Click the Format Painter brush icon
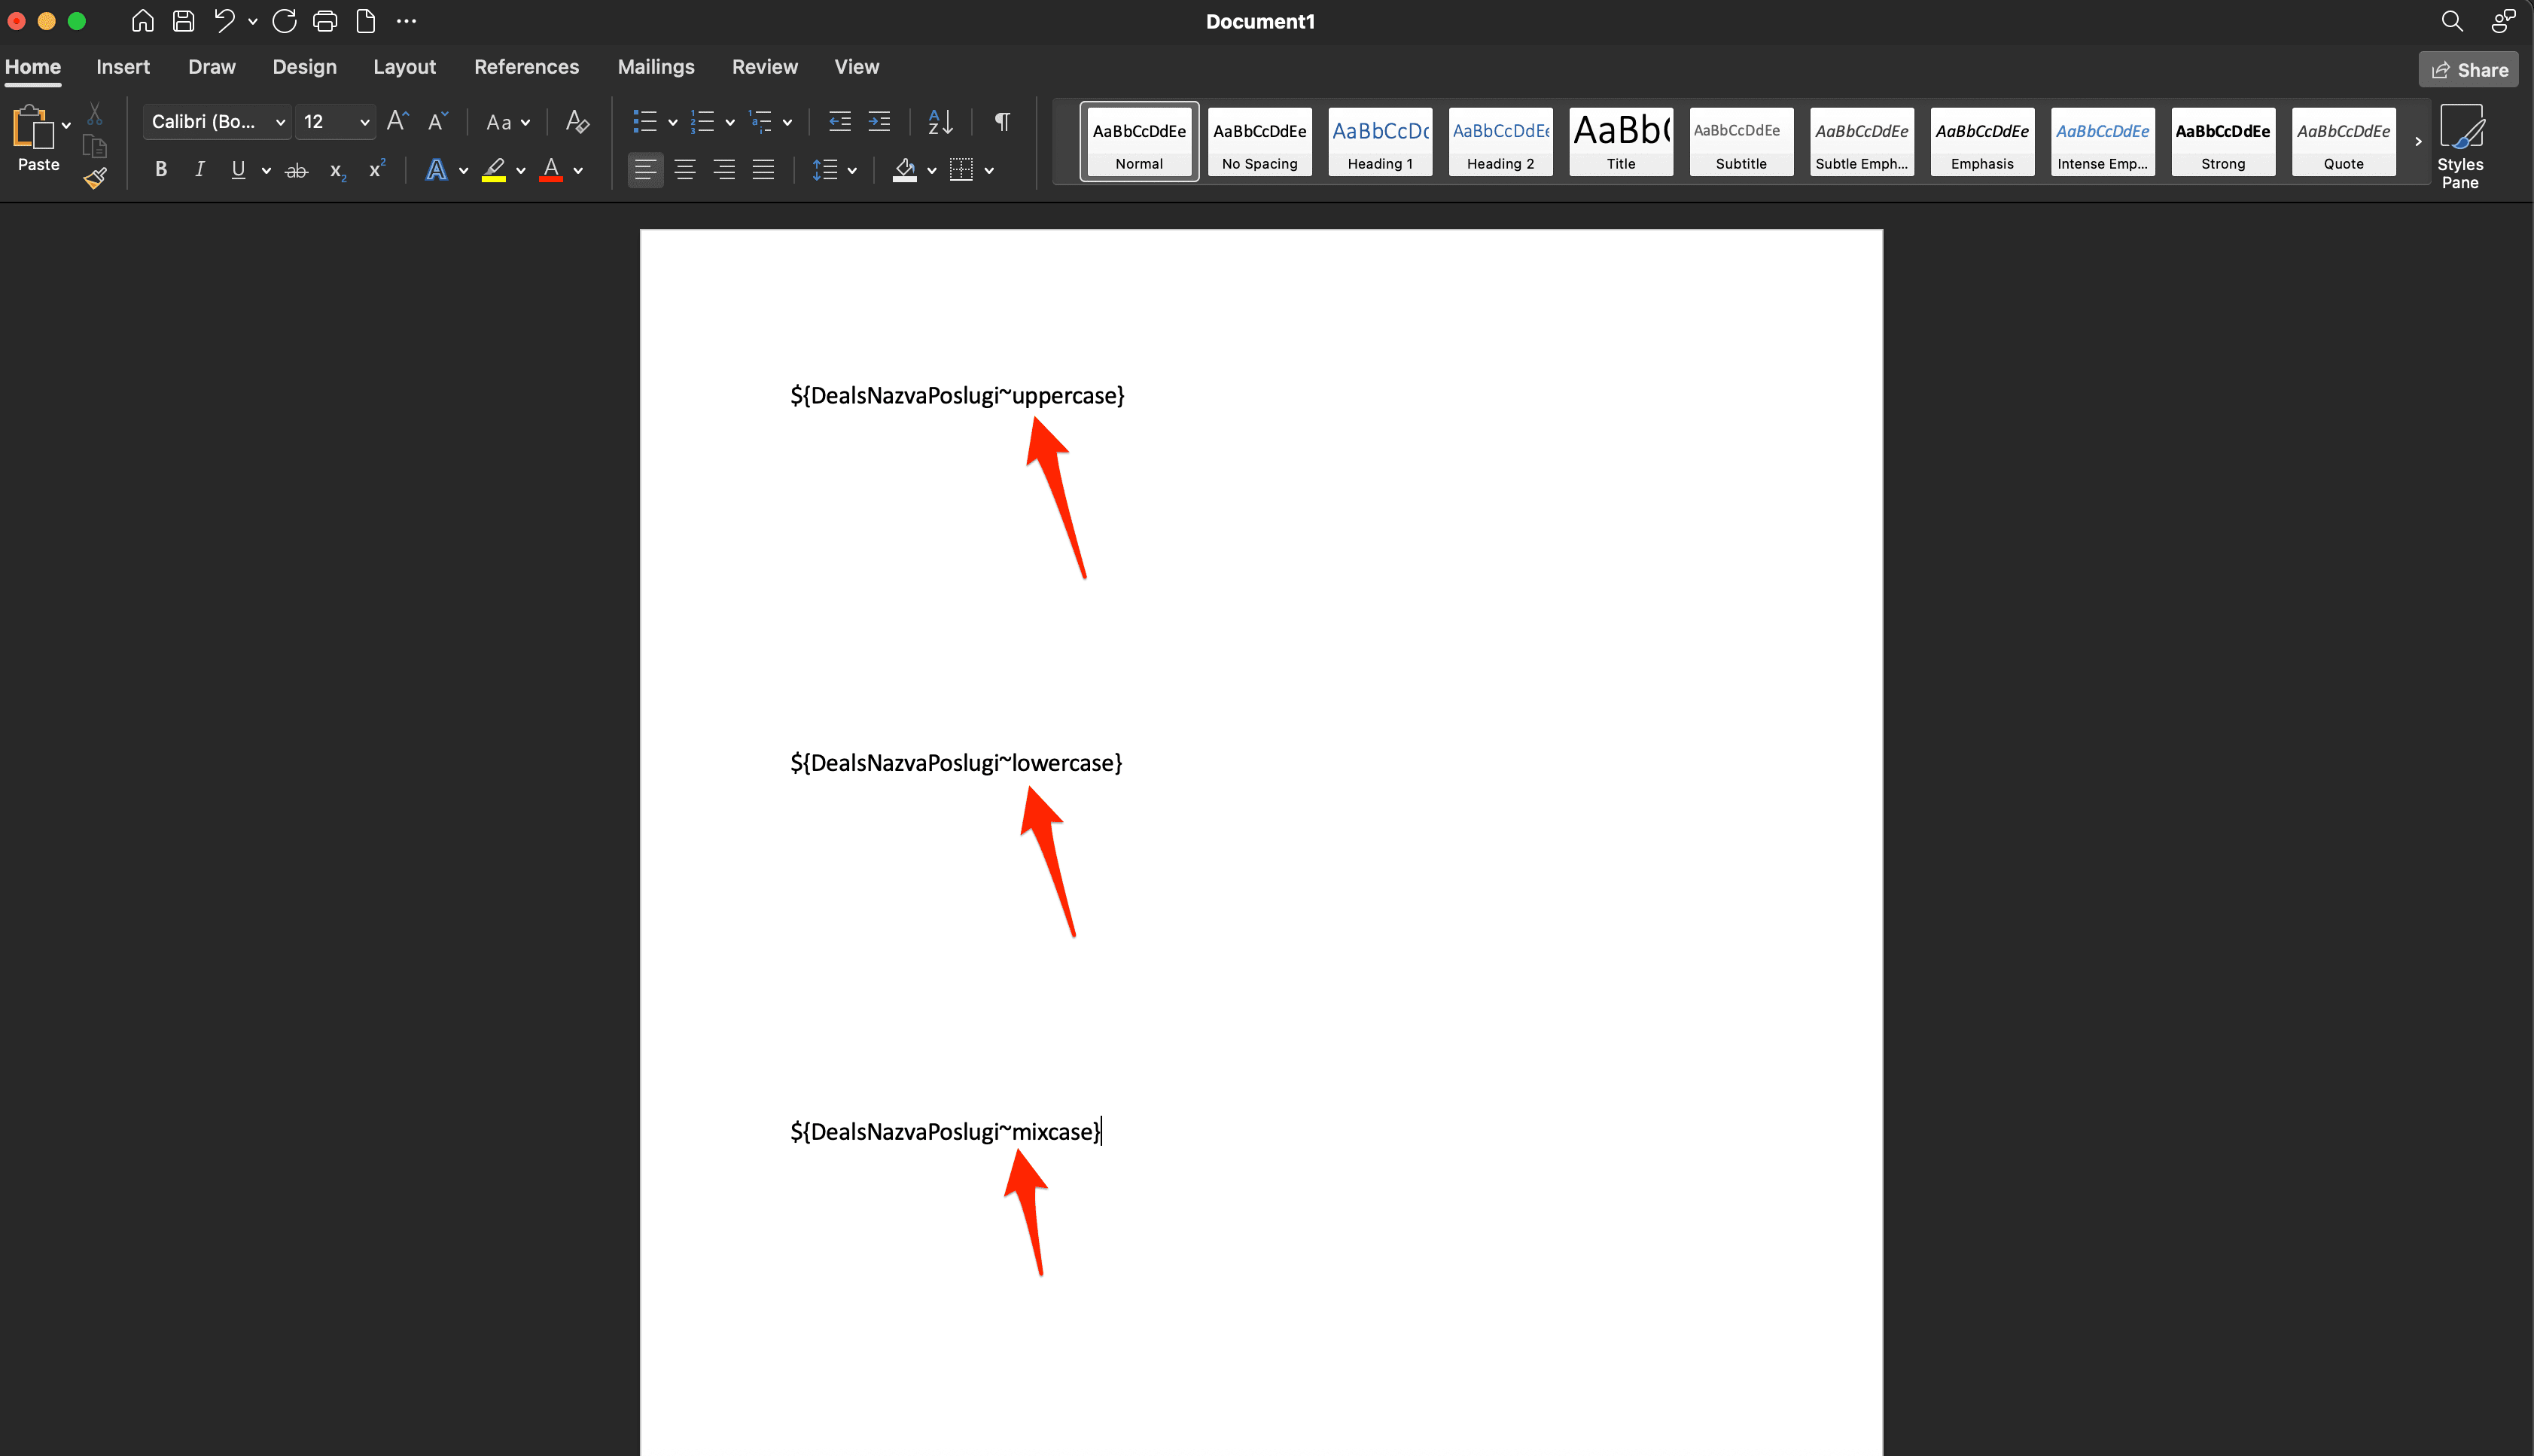 [95, 179]
